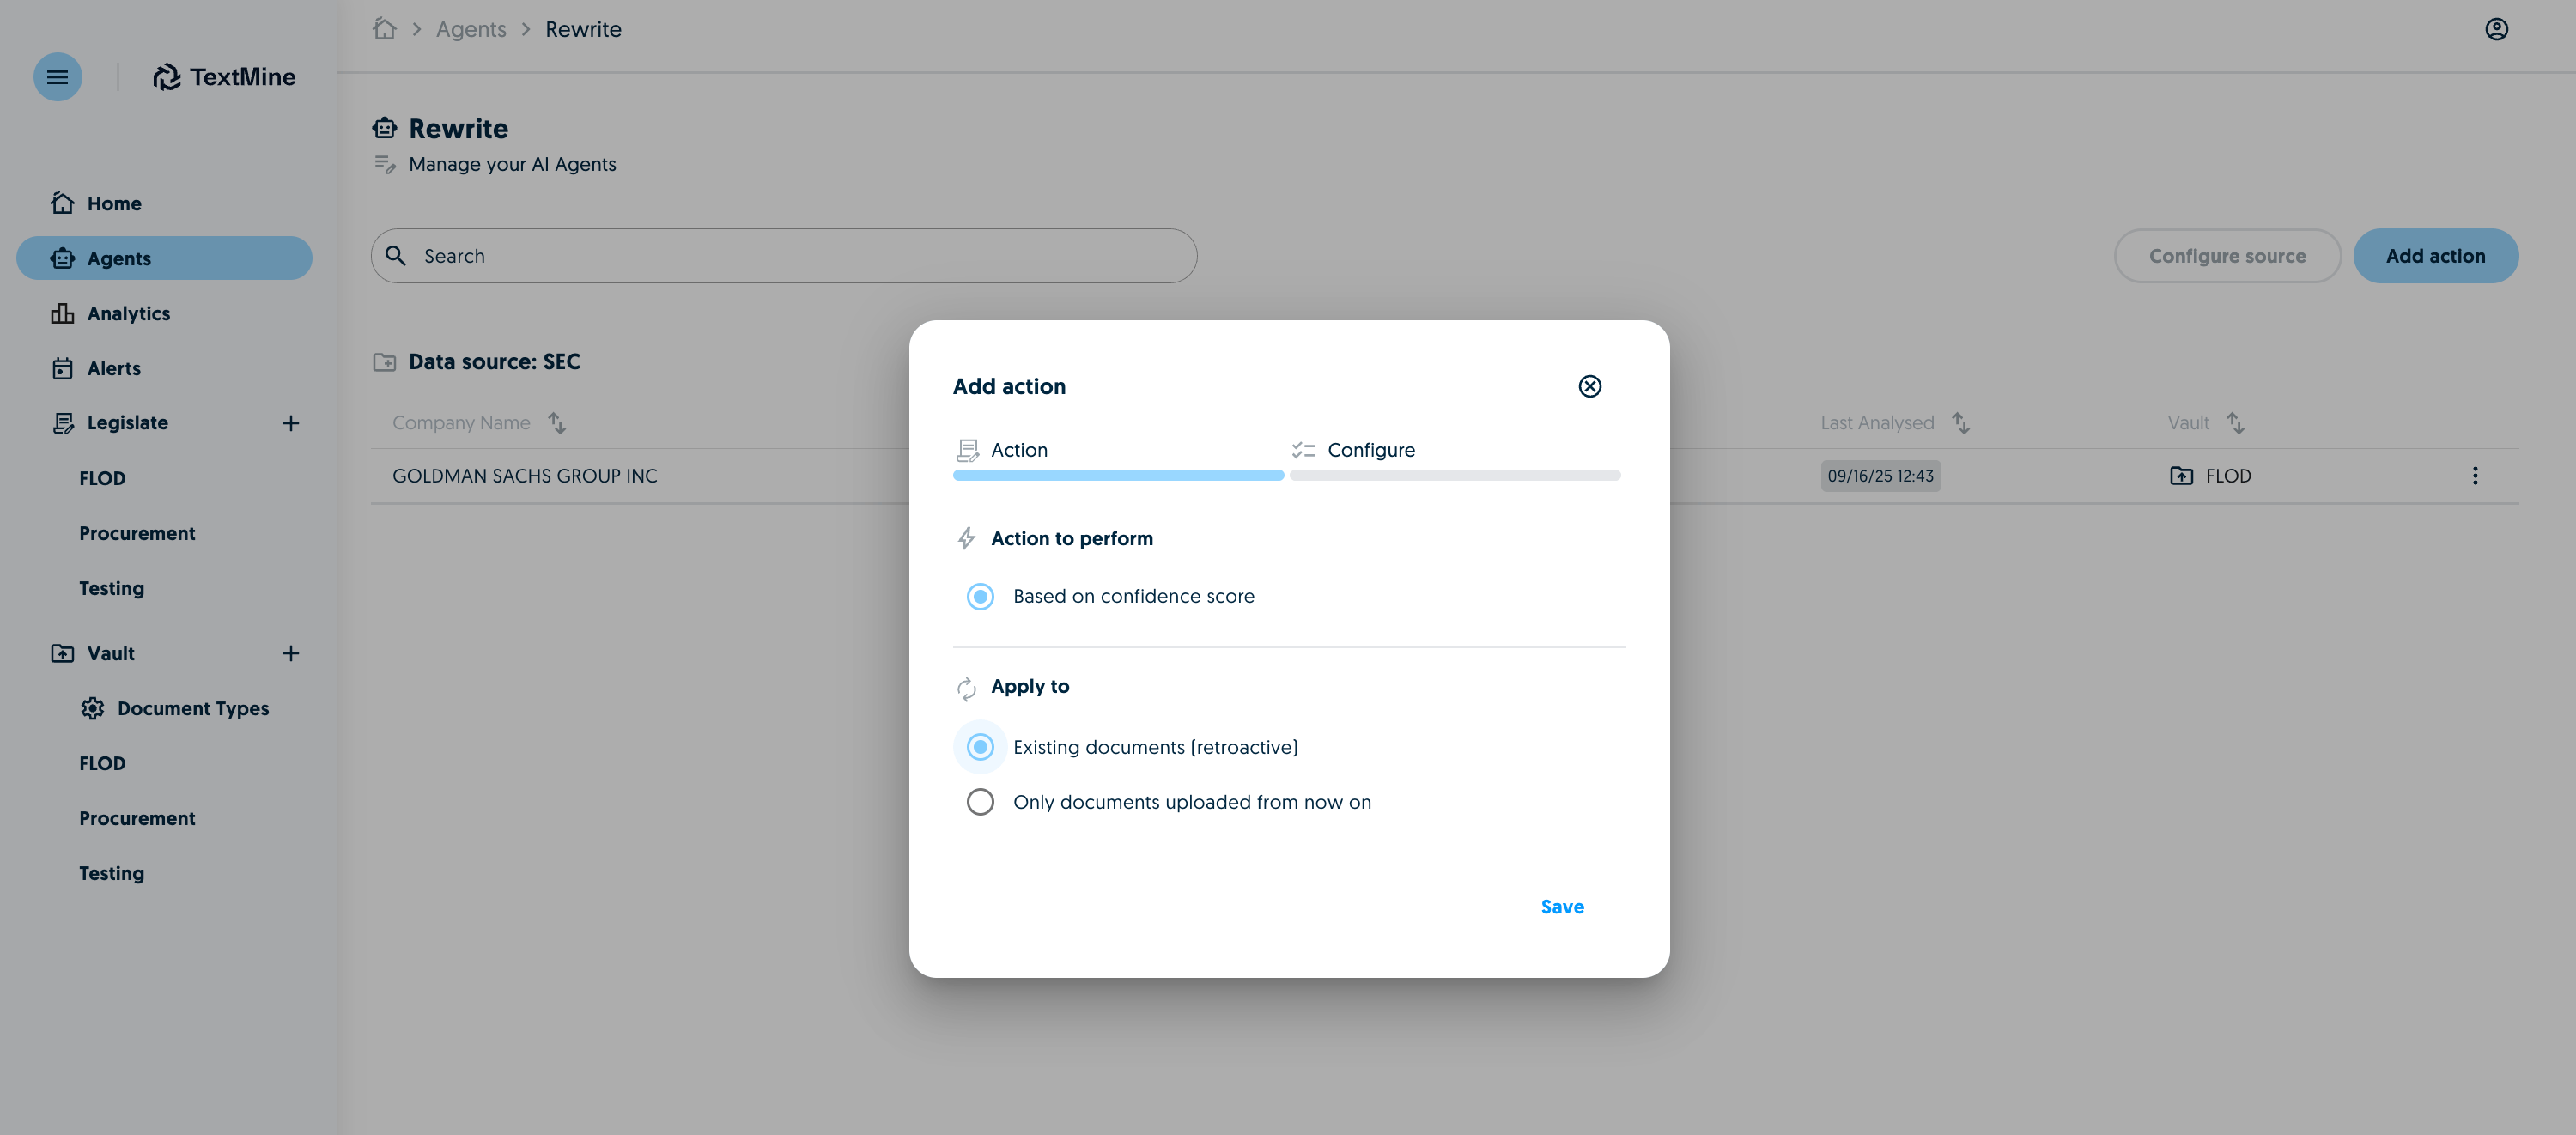2576x1135 pixels.
Task: Click Save in the dialog
Action: 1562,907
